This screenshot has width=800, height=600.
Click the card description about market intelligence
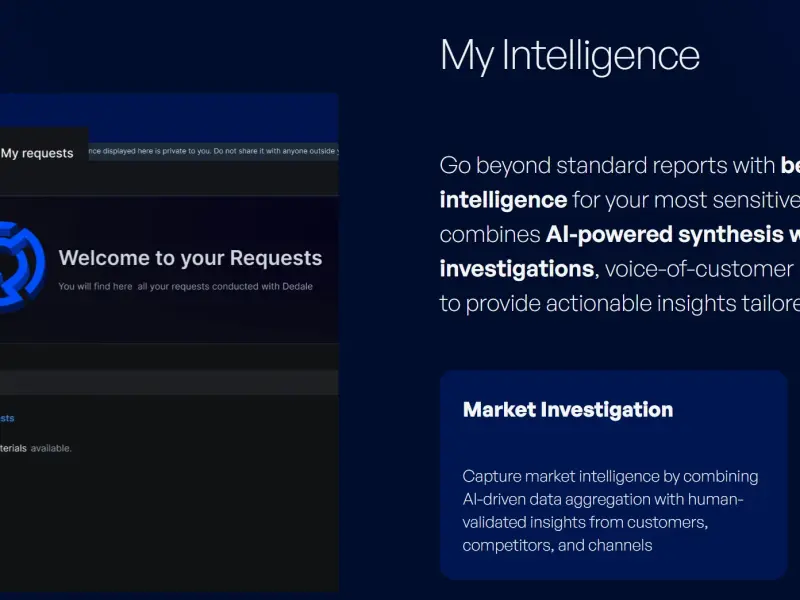click(x=610, y=510)
